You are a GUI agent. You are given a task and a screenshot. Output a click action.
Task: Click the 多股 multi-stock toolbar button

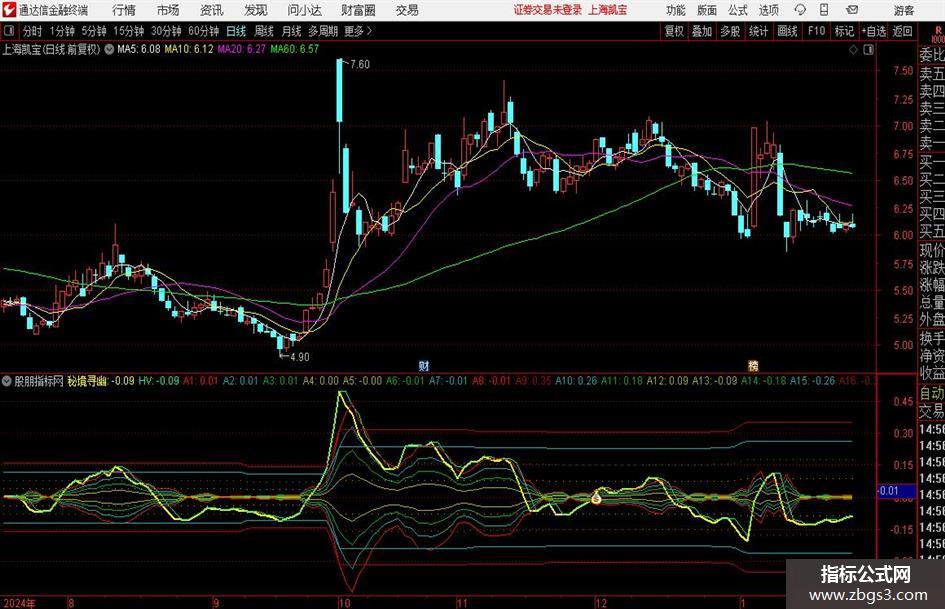click(x=730, y=31)
